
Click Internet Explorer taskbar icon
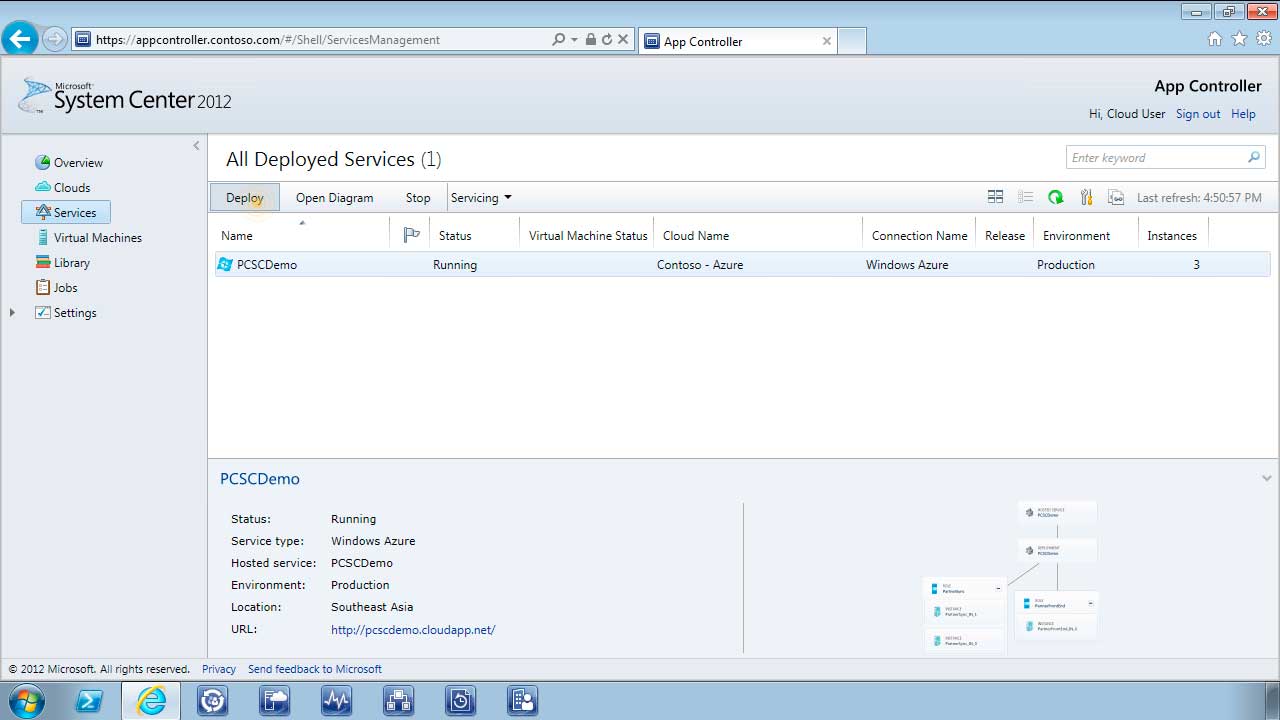151,701
